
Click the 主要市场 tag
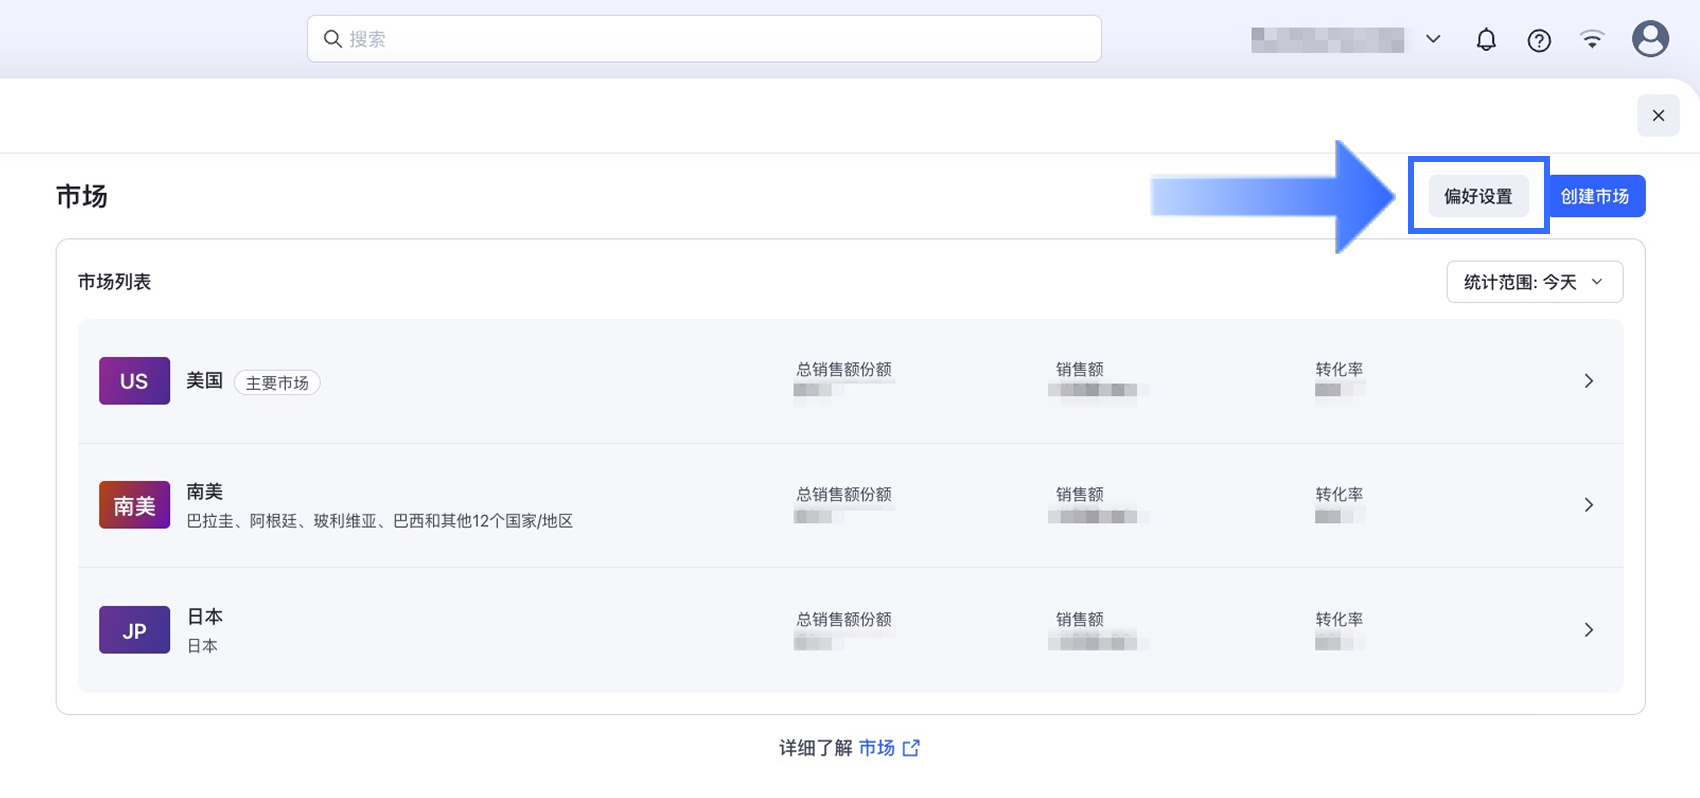pos(277,383)
